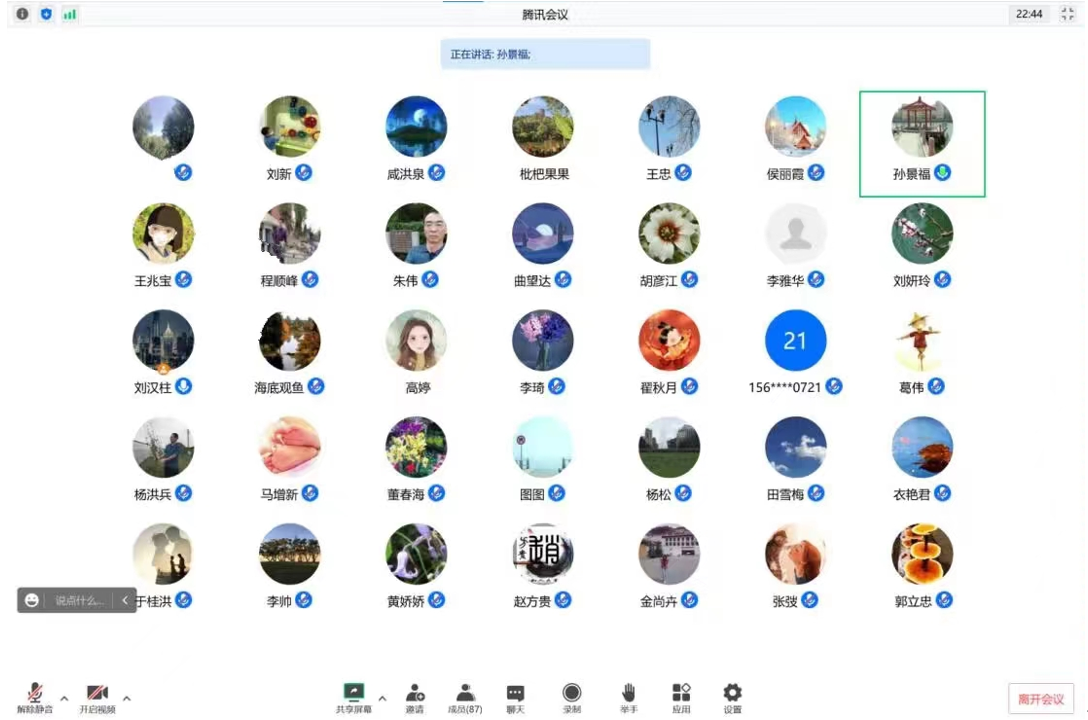The height and width of the screenshot is (720, 1088).
Task: Click the meeting info icon at top-left
Action: point(22,14)
